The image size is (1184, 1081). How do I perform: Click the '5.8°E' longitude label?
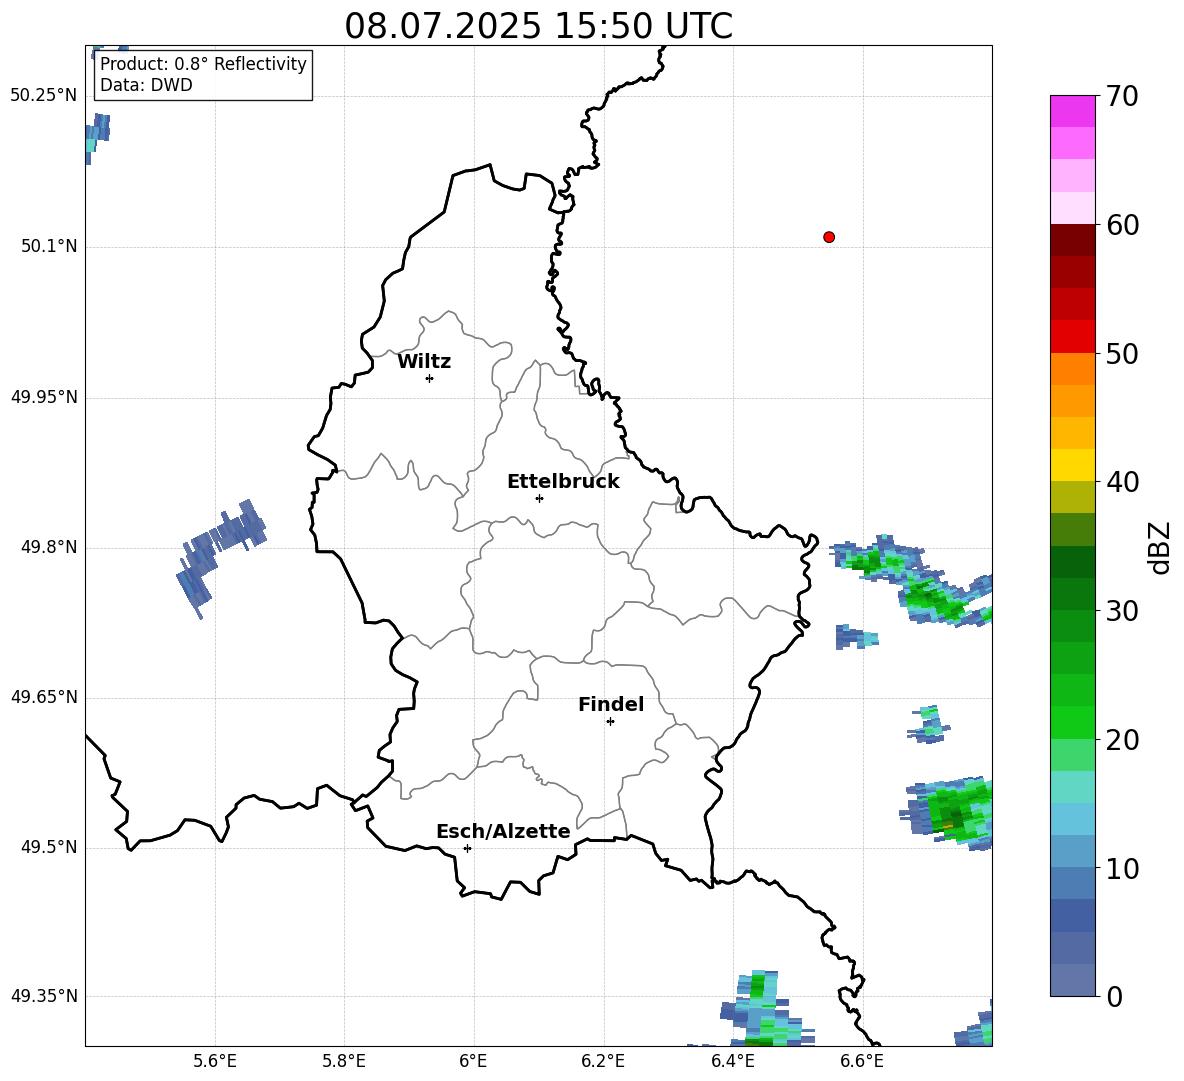(344, 1061)
